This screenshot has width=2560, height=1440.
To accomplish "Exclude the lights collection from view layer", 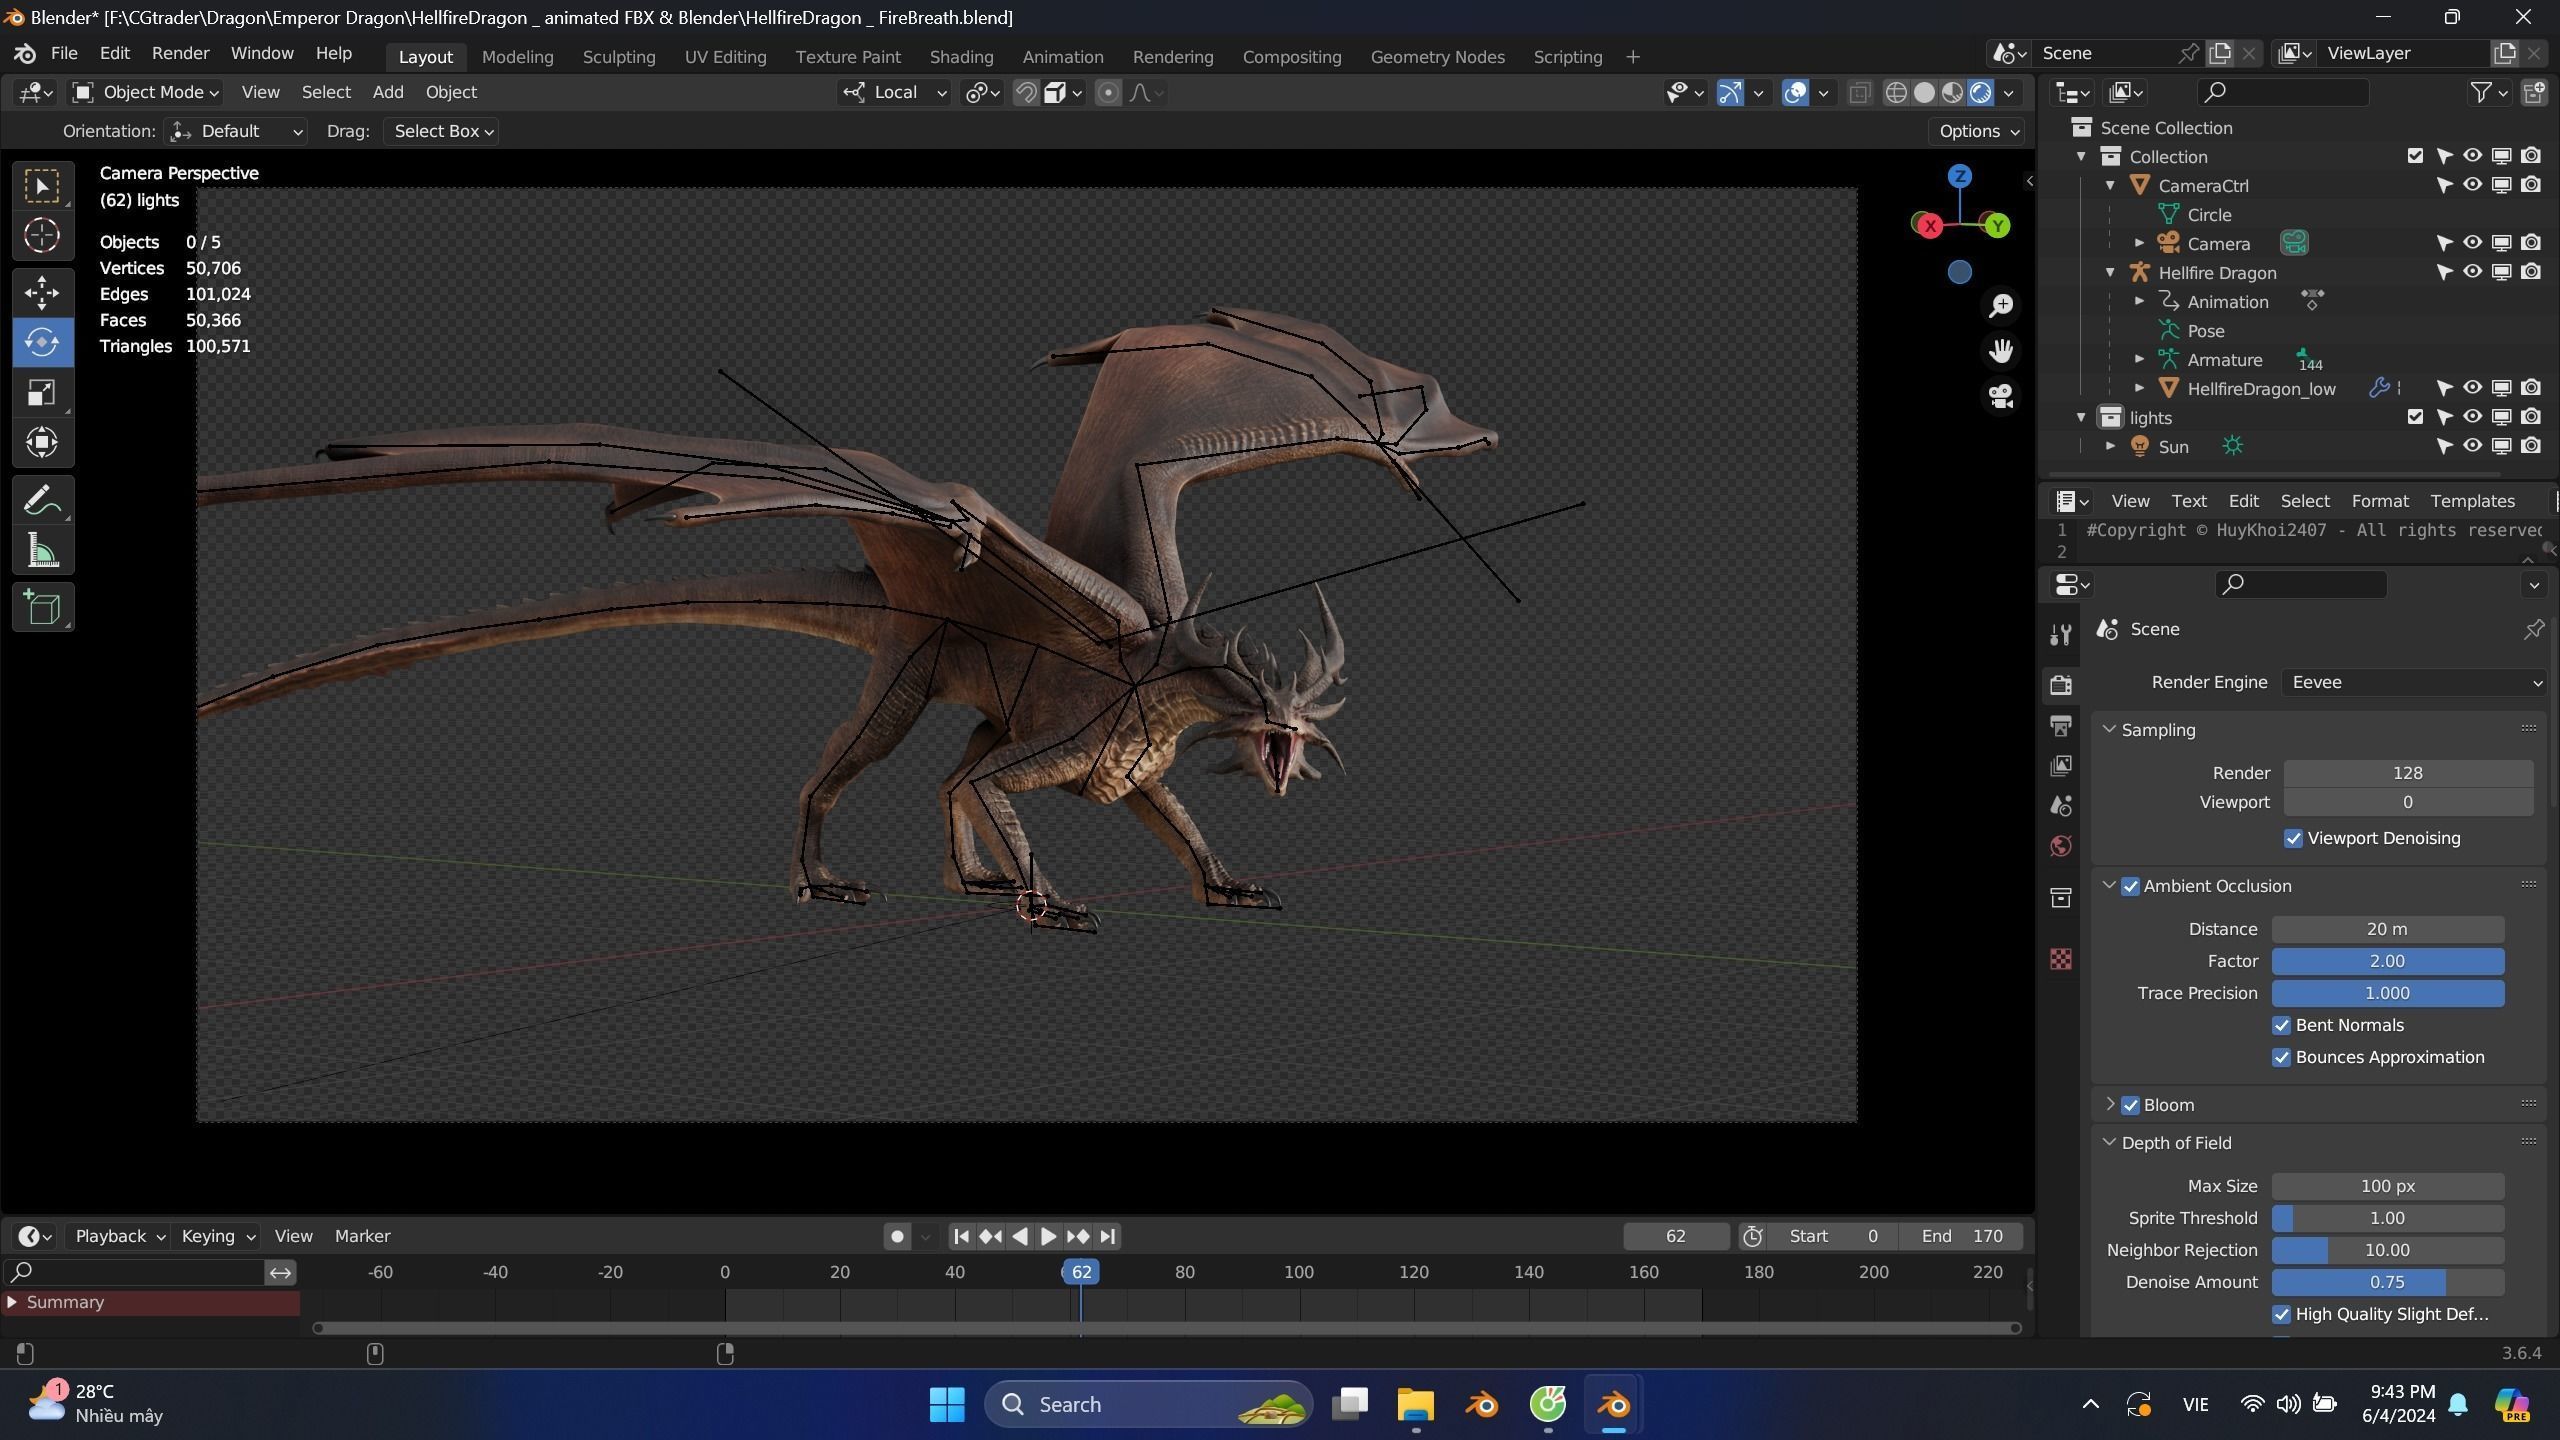I will click(2415, 417).
